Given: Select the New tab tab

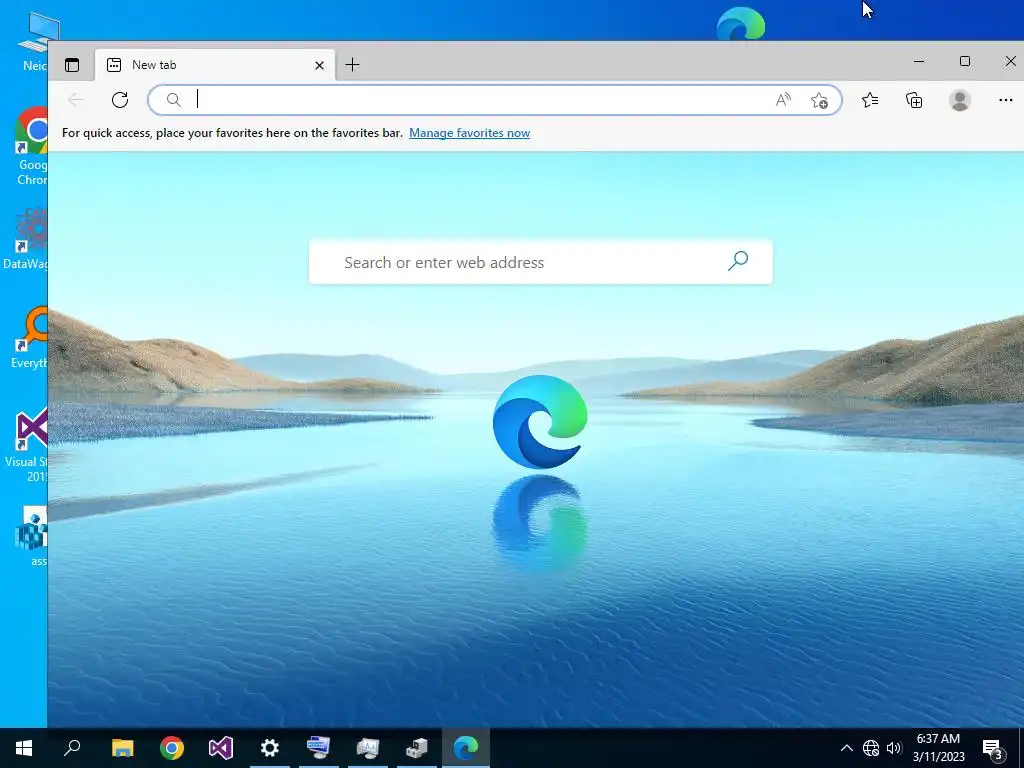Looking at the screenshot, I should [x=215, y=65].
